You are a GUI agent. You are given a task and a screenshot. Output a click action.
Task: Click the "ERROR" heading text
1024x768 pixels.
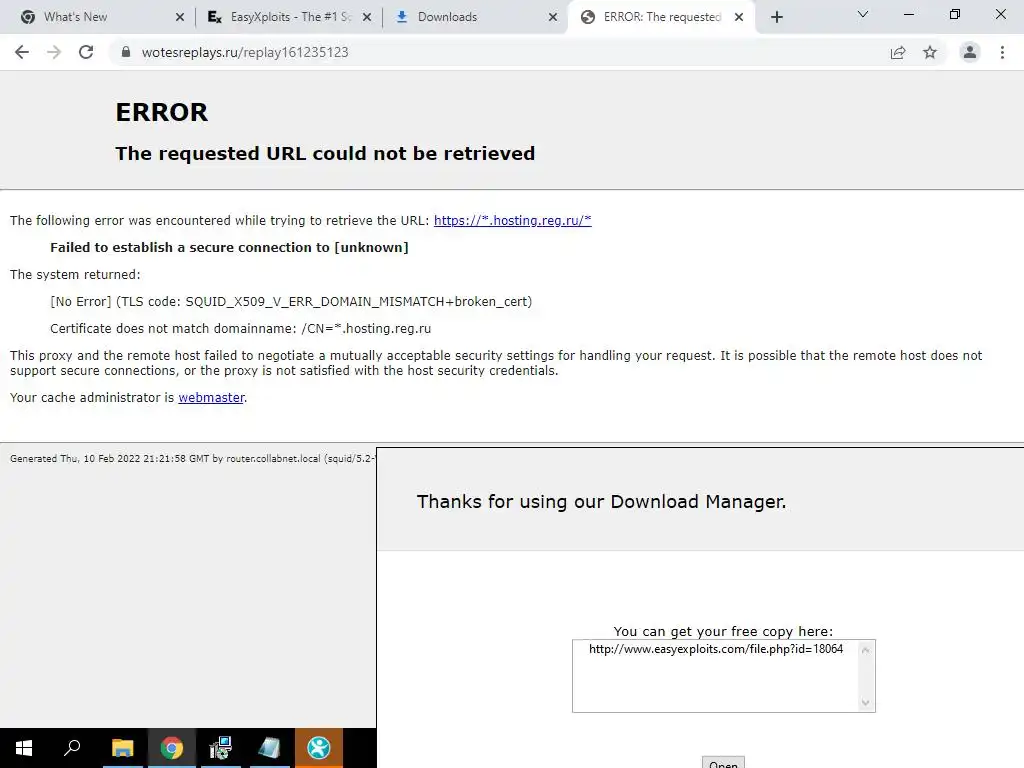point(161,112)
